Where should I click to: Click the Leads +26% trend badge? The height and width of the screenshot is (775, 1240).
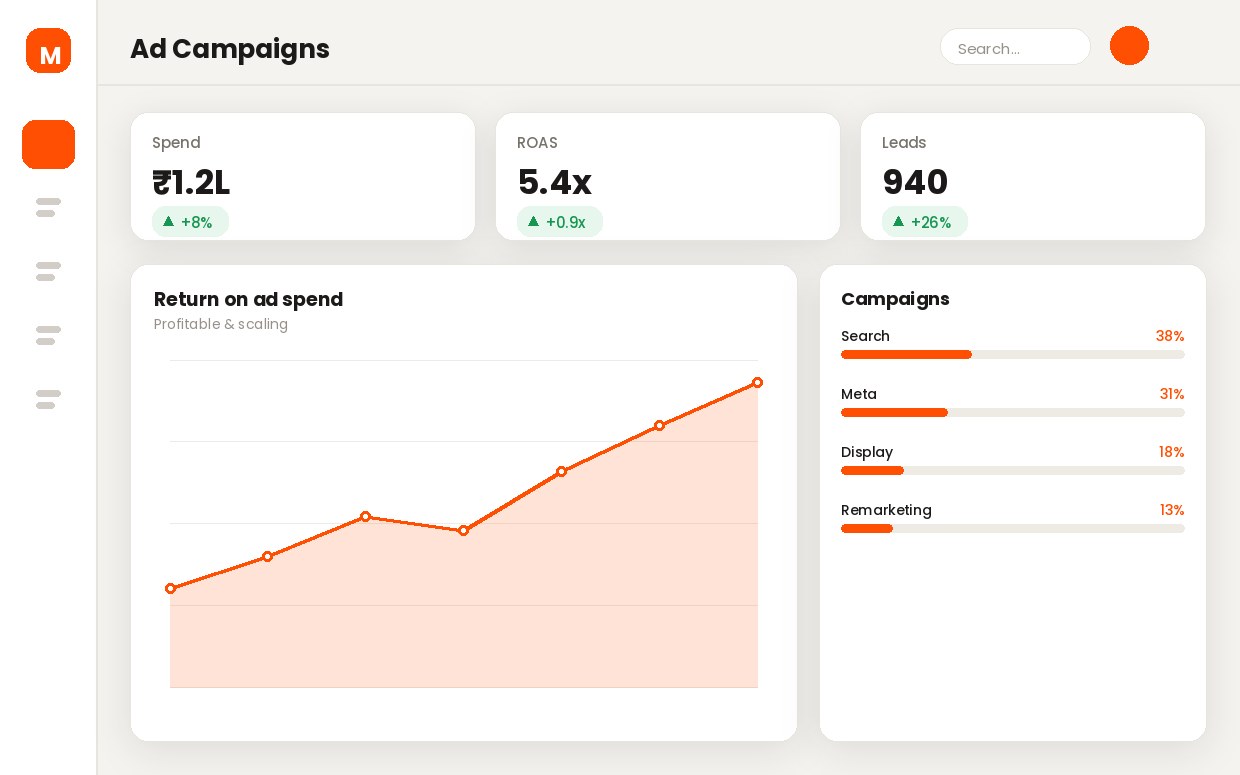point(924,222)
